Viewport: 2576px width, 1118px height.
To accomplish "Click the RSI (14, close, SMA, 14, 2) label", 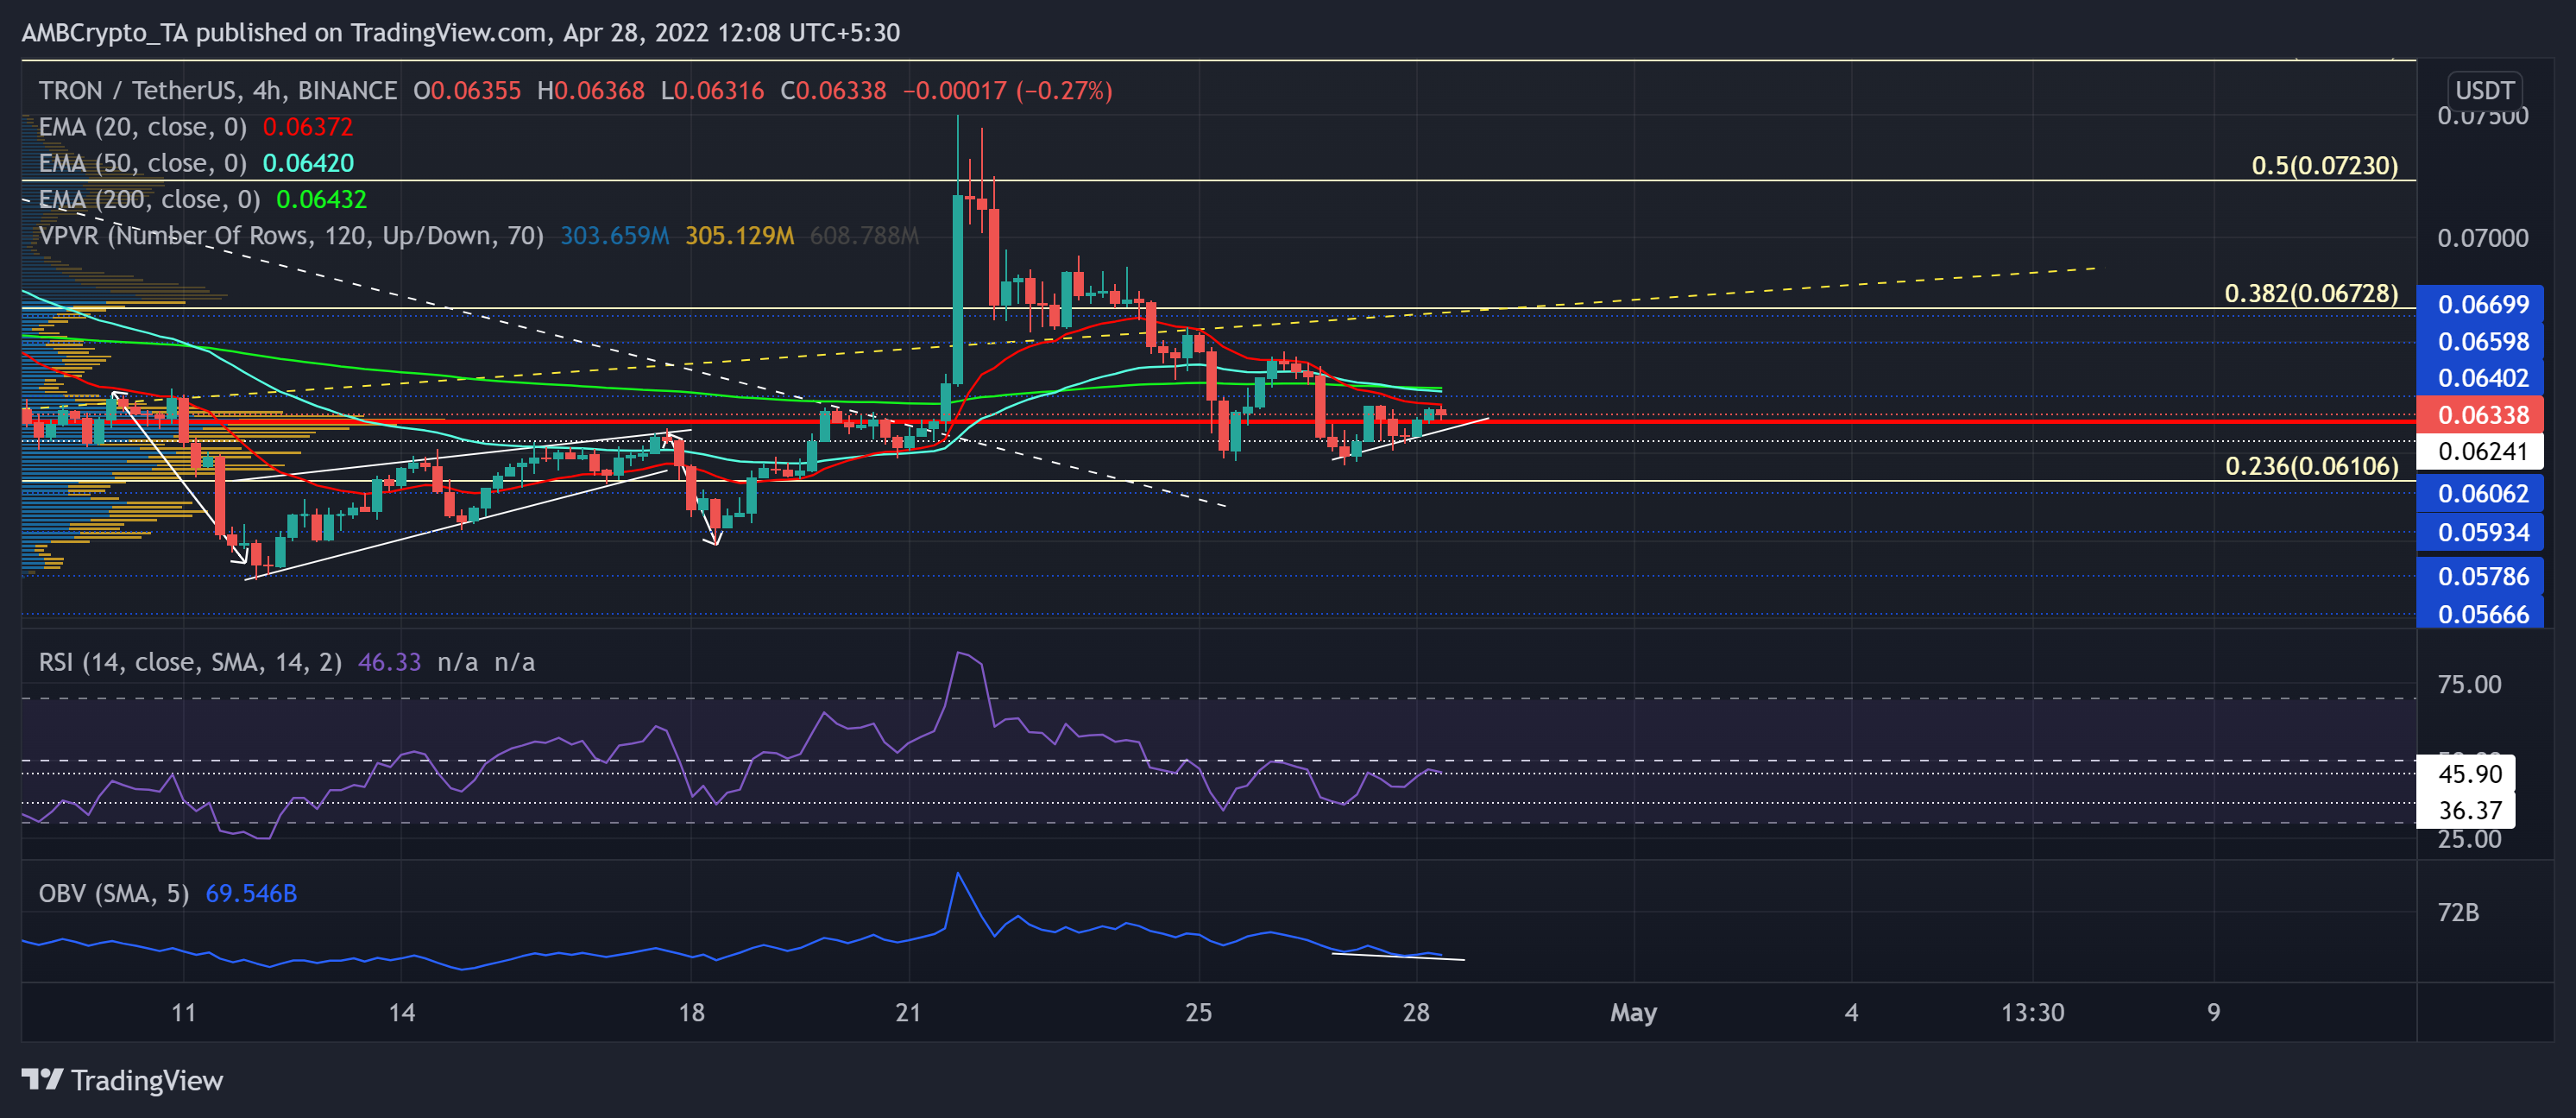I will click(x=190, y=662).
